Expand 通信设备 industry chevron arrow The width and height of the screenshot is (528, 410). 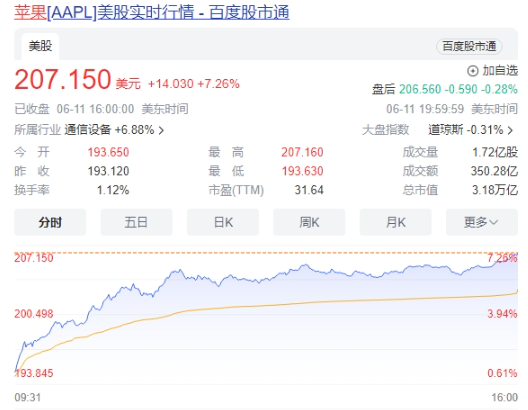[161, 130]
